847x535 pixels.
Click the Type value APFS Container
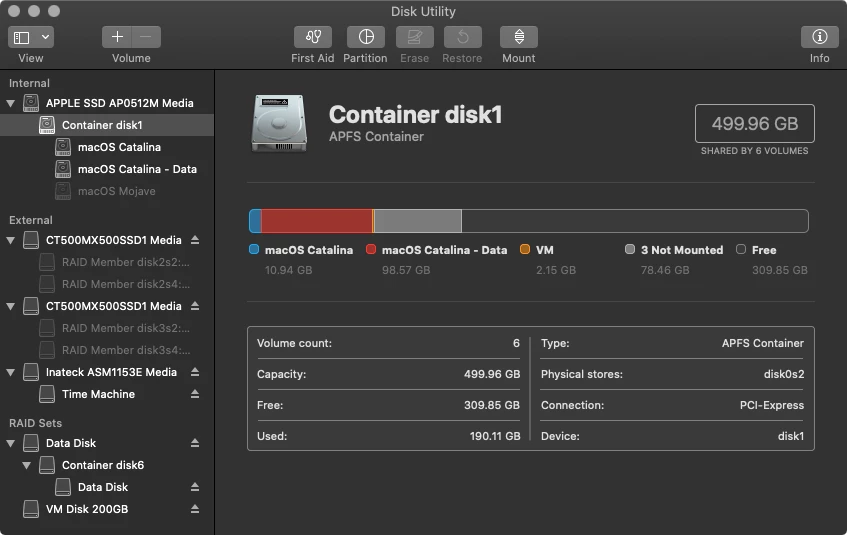point(763,343)
